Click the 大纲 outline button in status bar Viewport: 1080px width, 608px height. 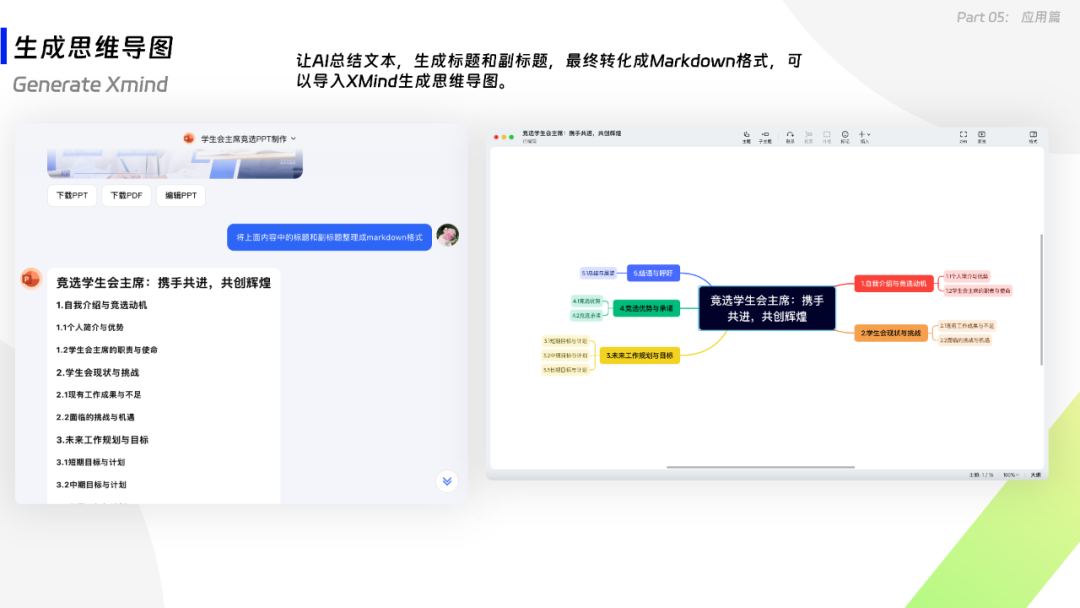click(1035, 475)
